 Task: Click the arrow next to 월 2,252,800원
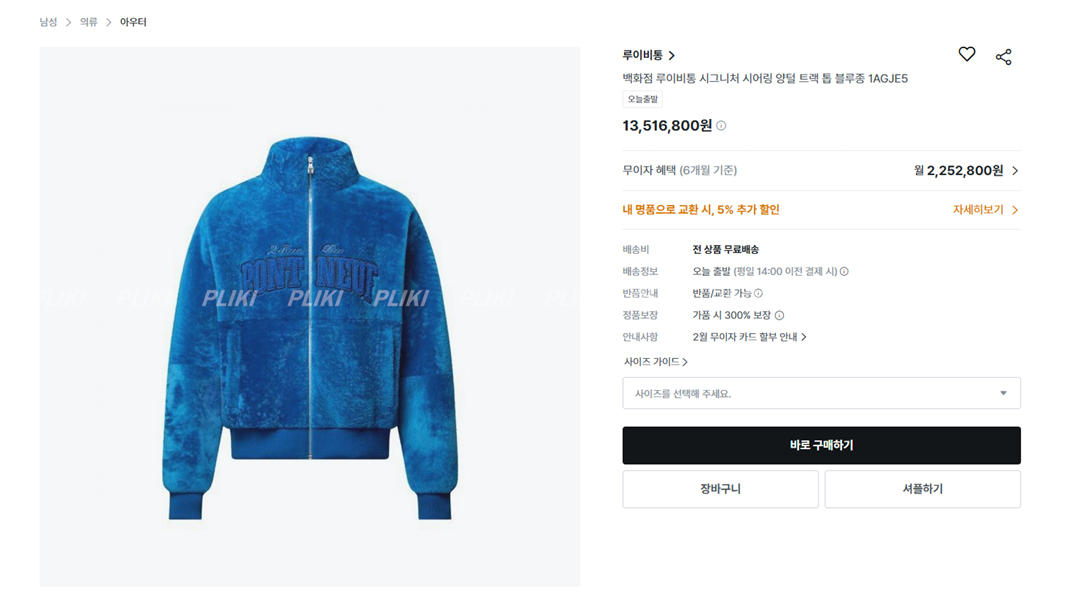coord(1015,171)
